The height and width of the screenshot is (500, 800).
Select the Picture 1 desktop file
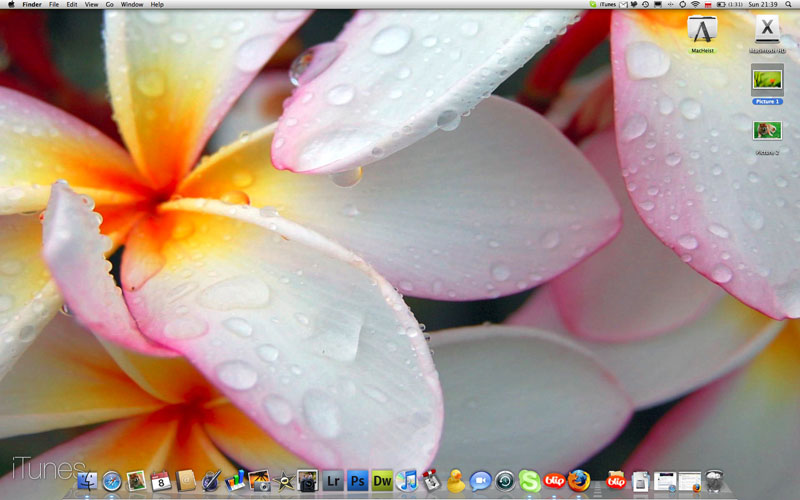(767, 84)
